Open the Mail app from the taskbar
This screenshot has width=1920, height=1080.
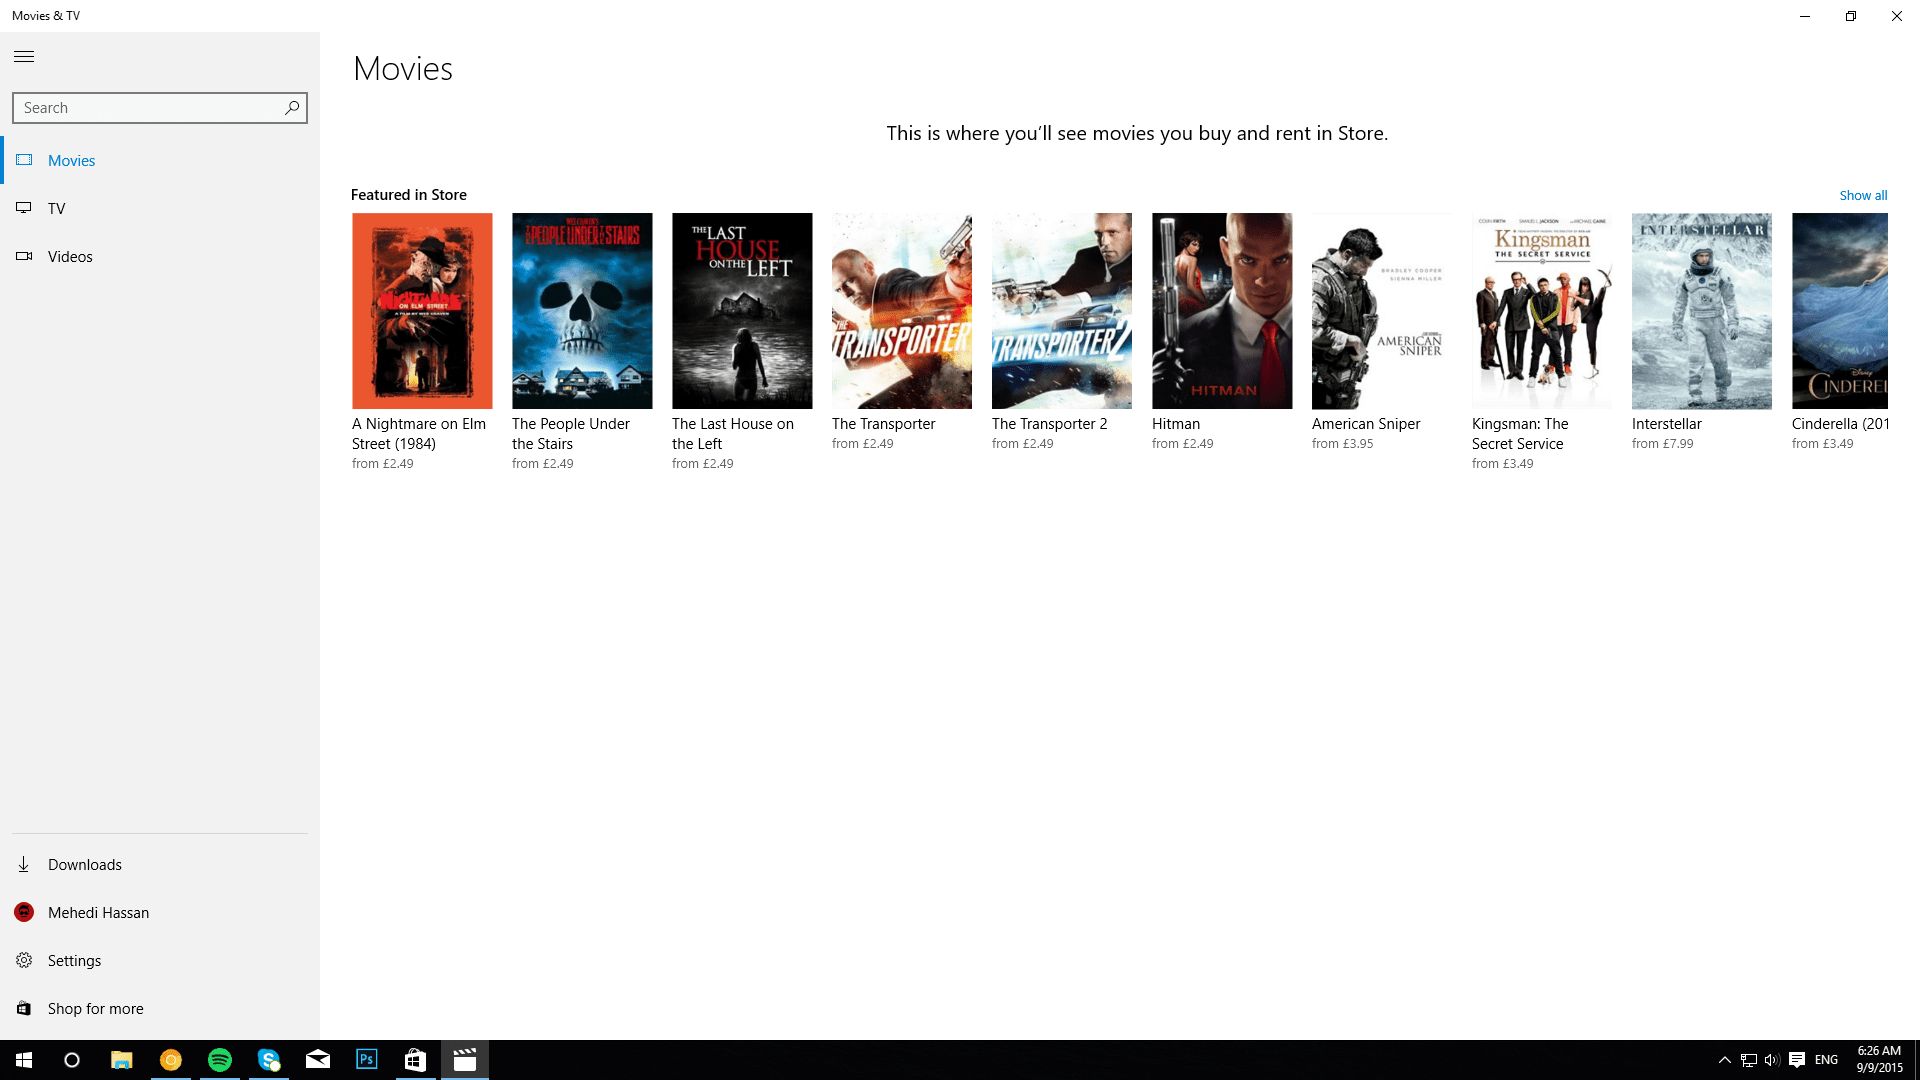tap(317, 1059)
